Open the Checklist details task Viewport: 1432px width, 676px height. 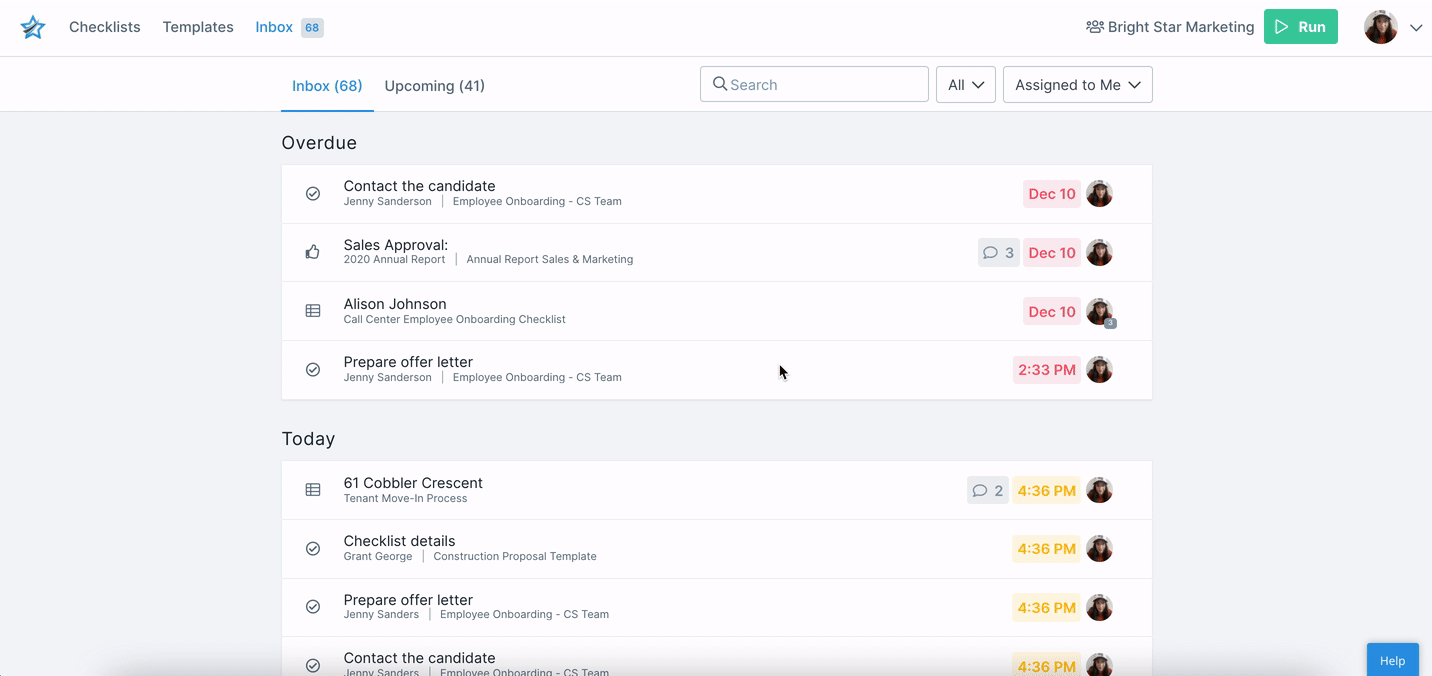pos(717,549)
